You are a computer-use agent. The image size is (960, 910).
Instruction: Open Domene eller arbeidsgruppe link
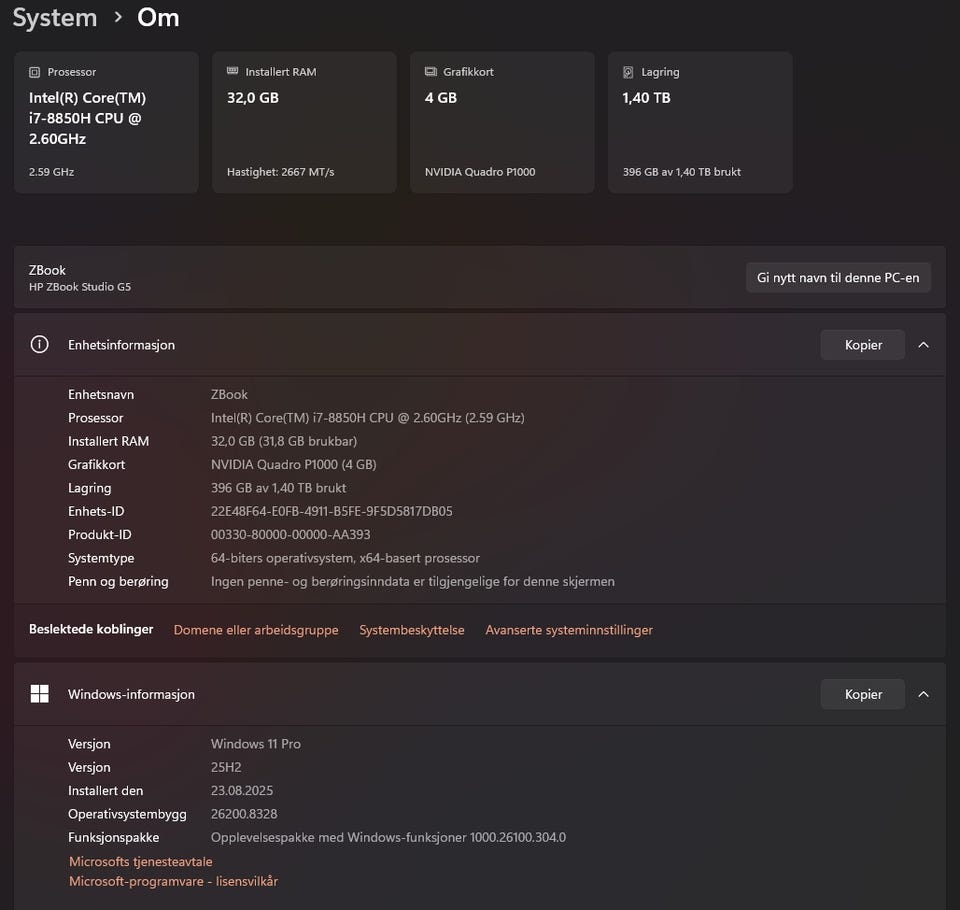click(256, 630)
